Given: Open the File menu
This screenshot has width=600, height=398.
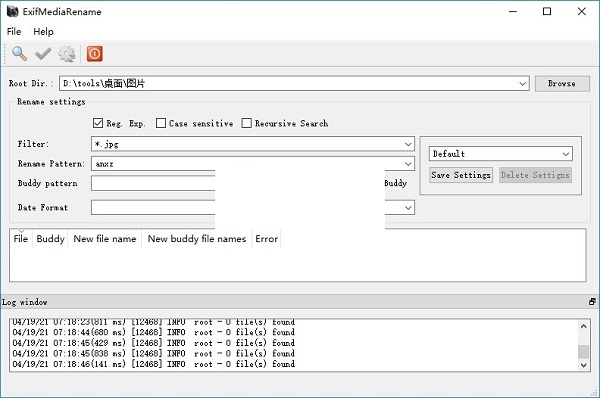Looking at the screenshot, I should coord(14,31).
